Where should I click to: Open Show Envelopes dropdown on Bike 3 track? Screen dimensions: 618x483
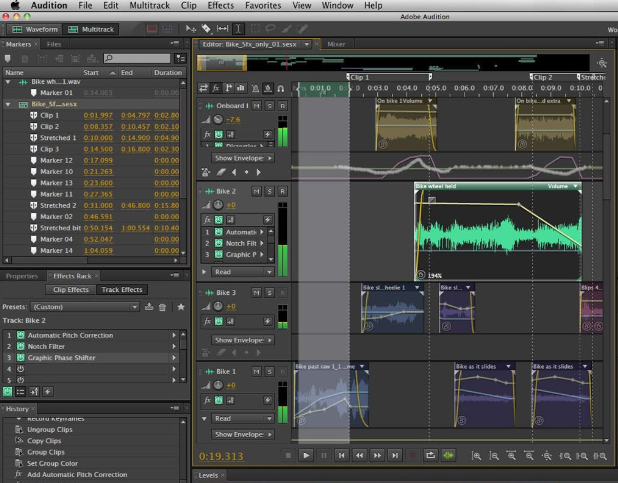pos(243,340)
